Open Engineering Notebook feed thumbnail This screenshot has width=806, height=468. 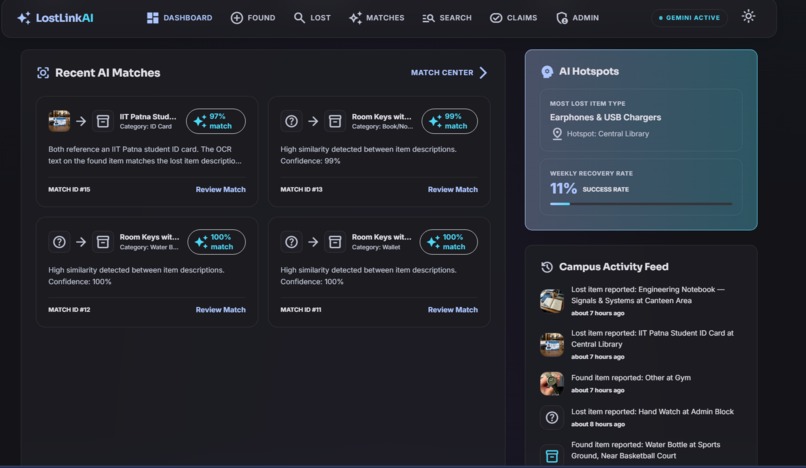[552, 301]
